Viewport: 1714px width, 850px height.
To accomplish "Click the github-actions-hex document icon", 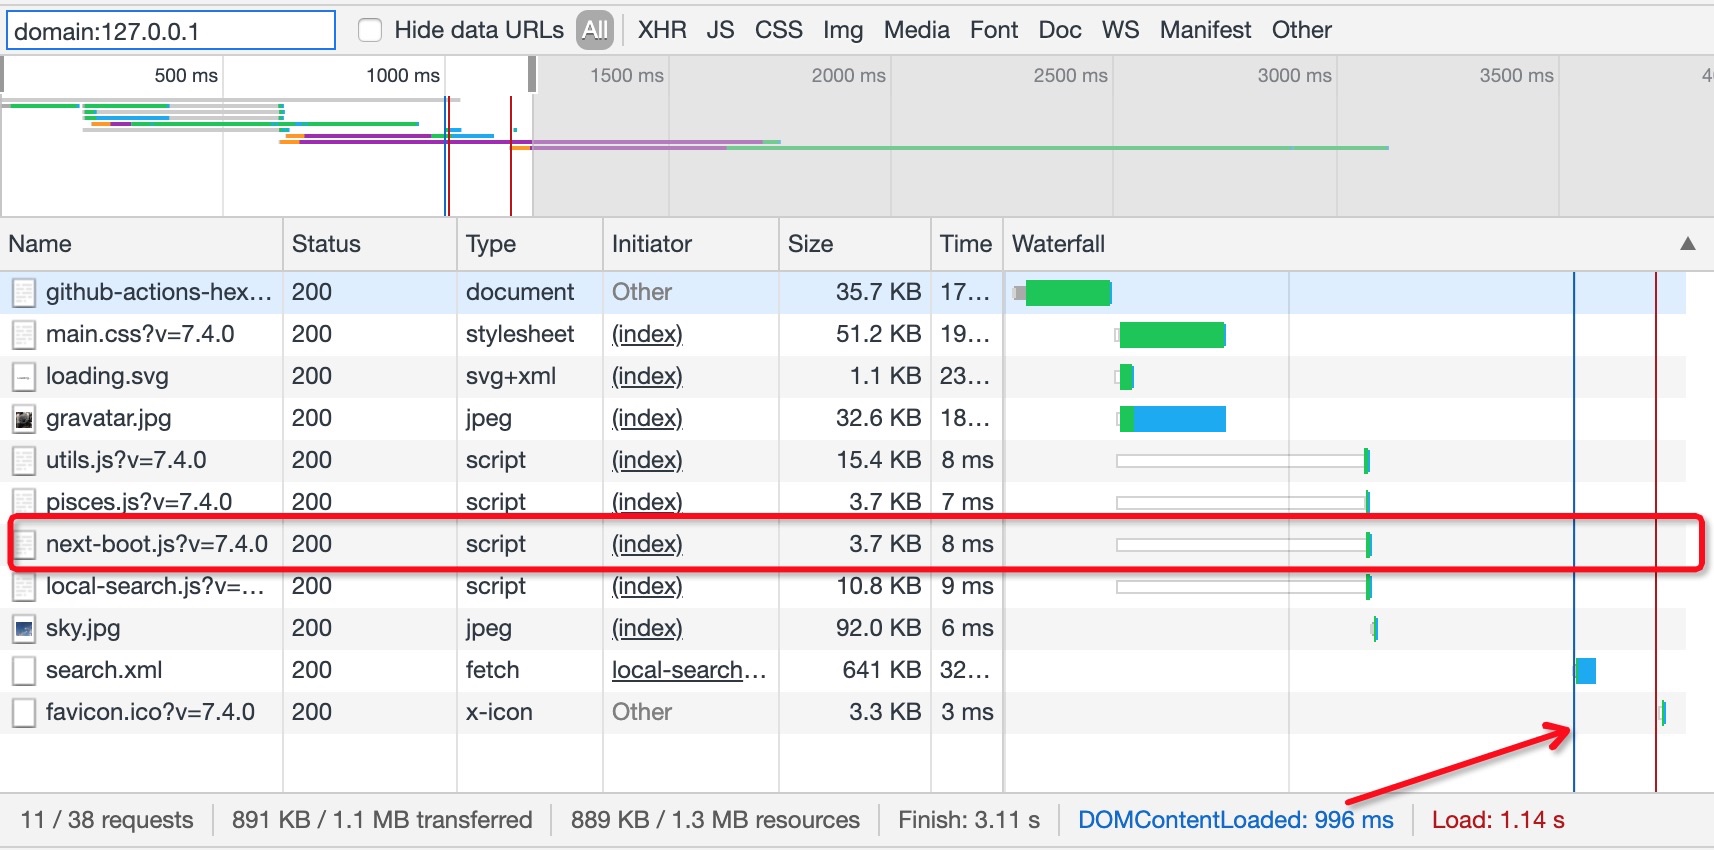I will 24,293.
